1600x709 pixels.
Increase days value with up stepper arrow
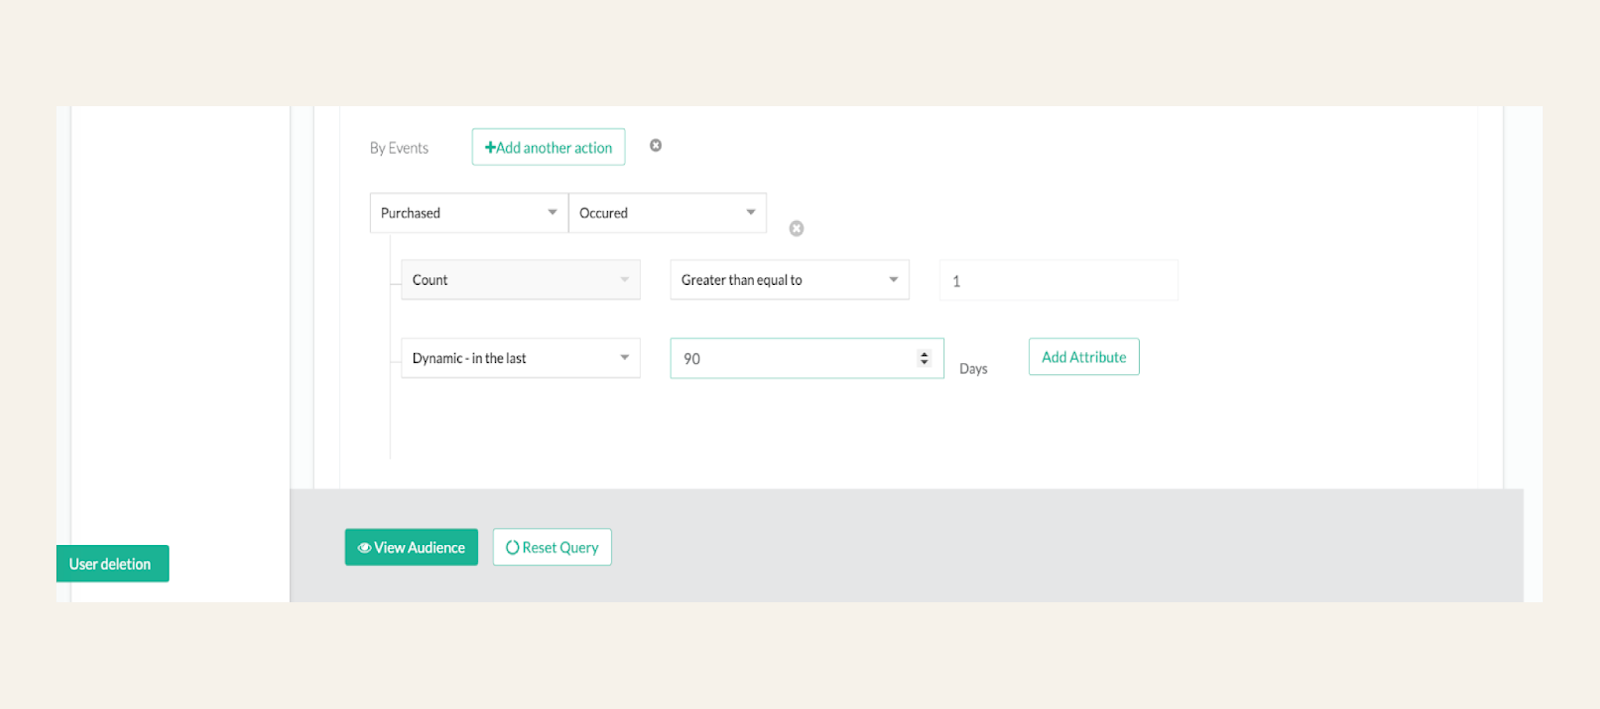924,354
